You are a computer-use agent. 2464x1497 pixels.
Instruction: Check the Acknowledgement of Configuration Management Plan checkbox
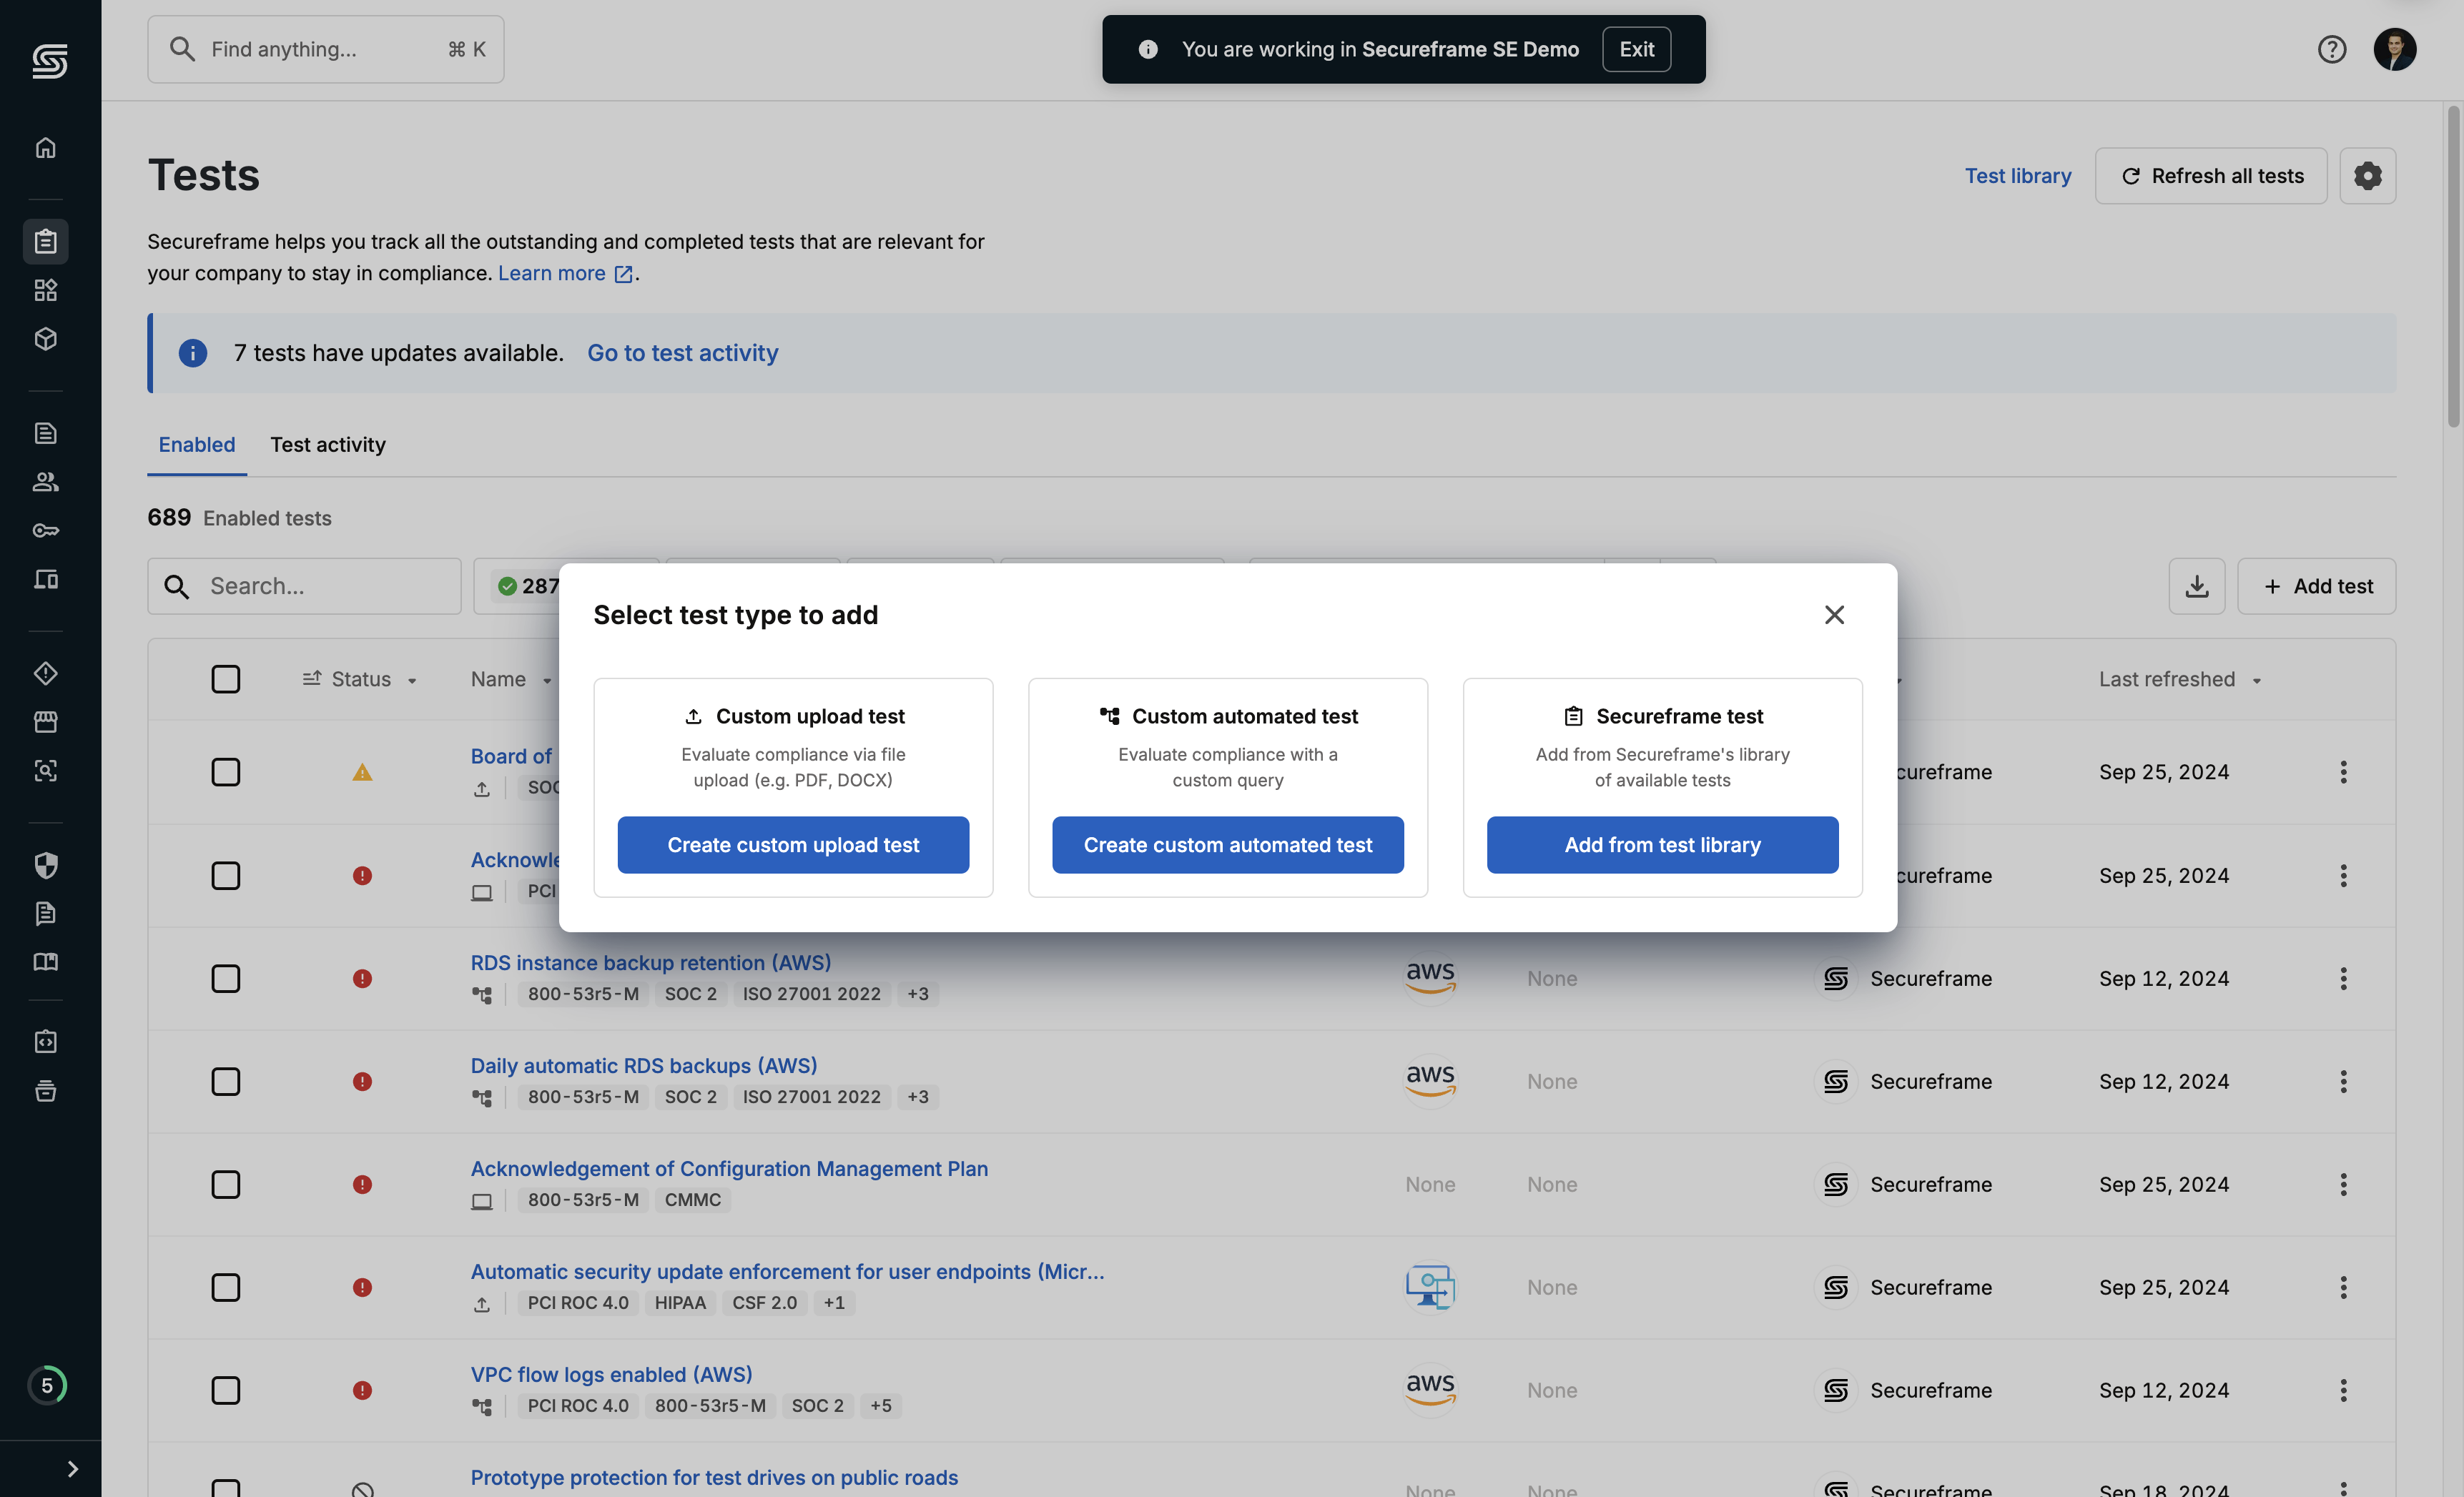click(x=226, y=1185)
